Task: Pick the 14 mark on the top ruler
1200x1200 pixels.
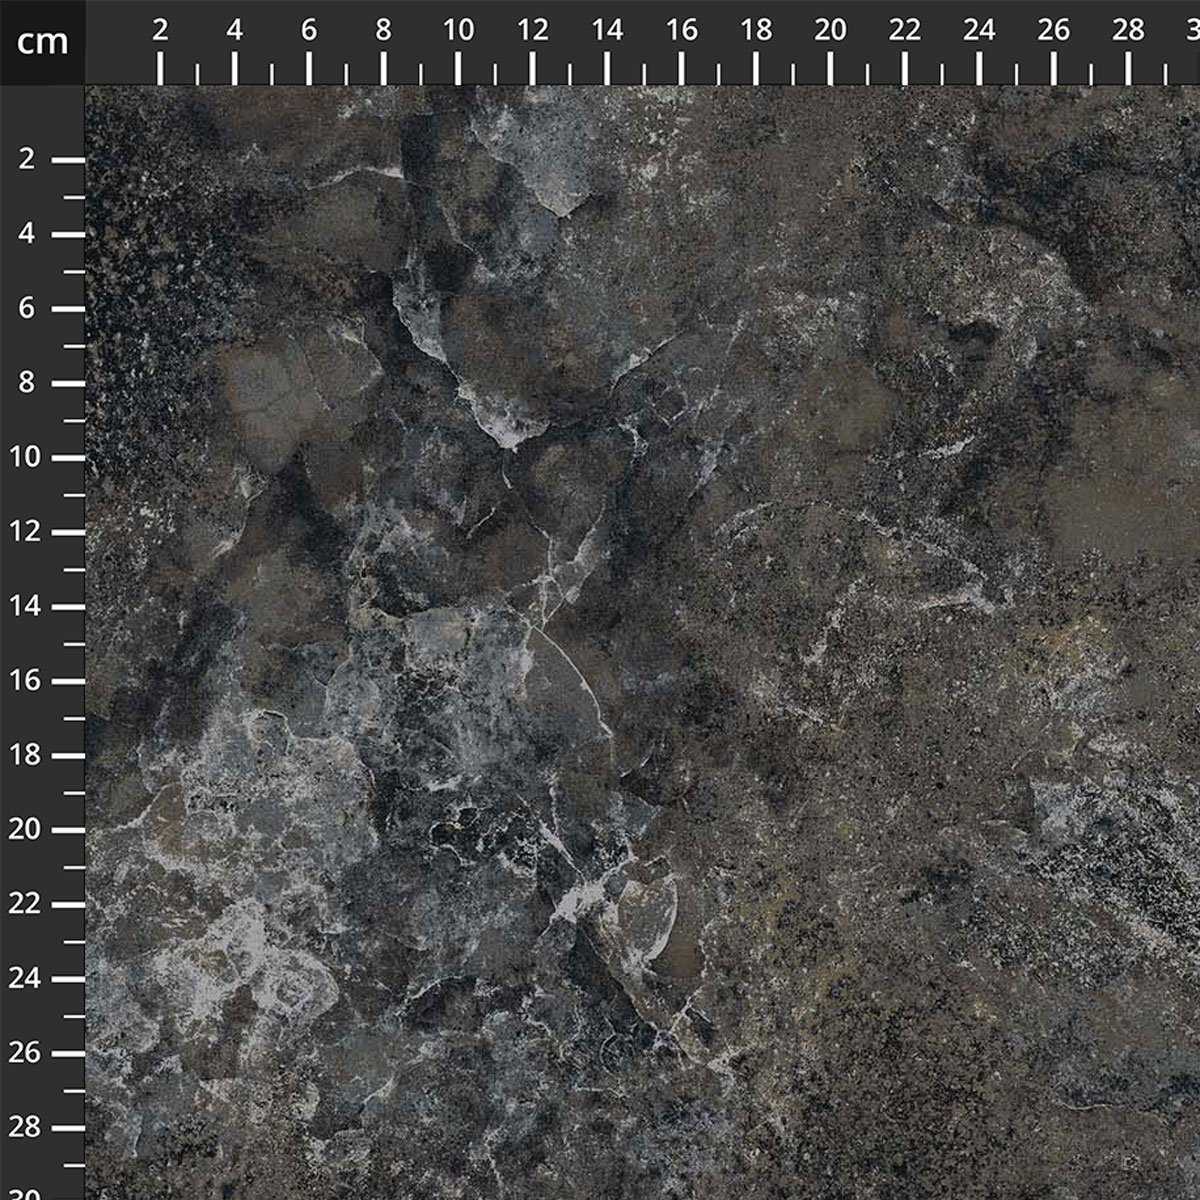Action: 607,31
